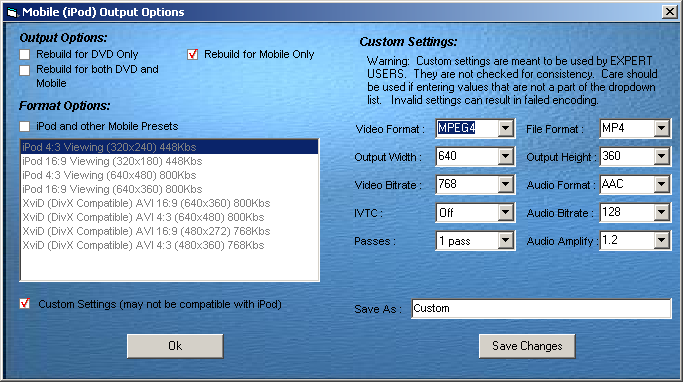
Task: Click Save Changes button
Action: pos(527,346)
